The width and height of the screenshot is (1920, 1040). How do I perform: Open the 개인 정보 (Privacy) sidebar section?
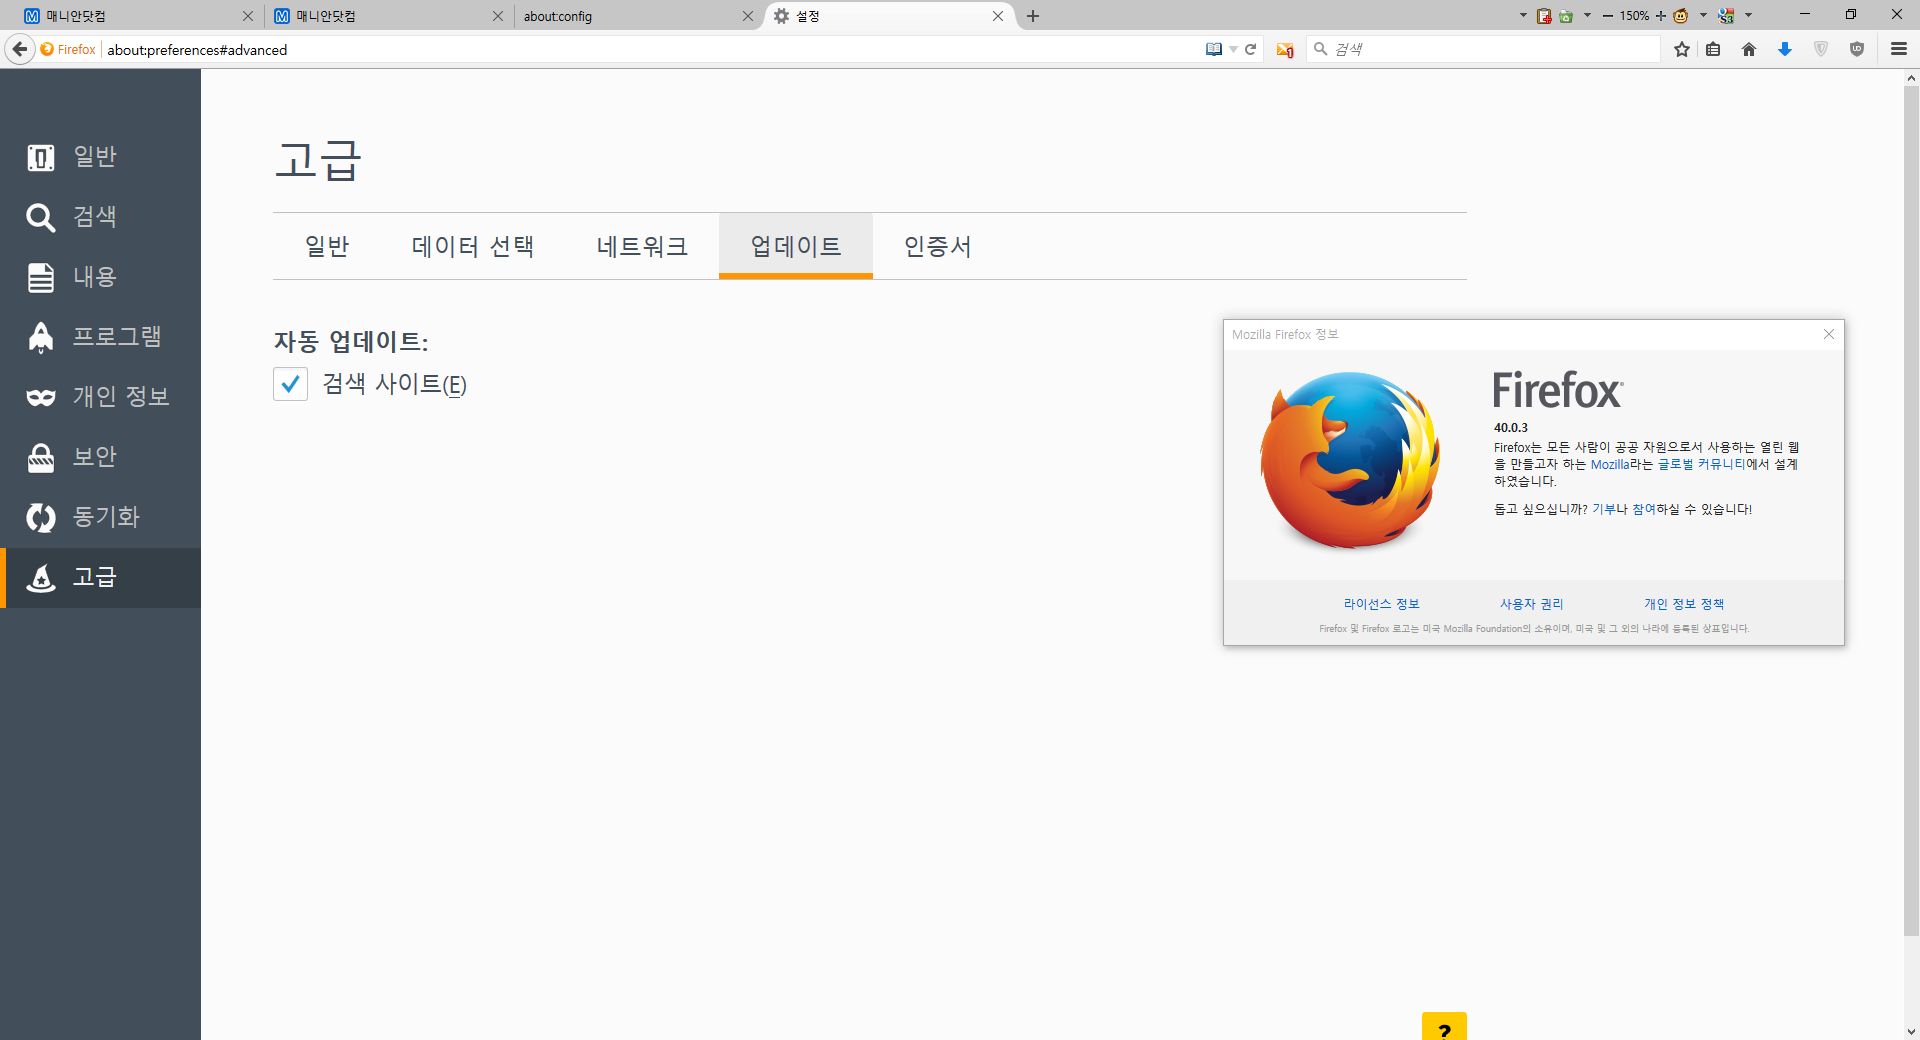100,397
